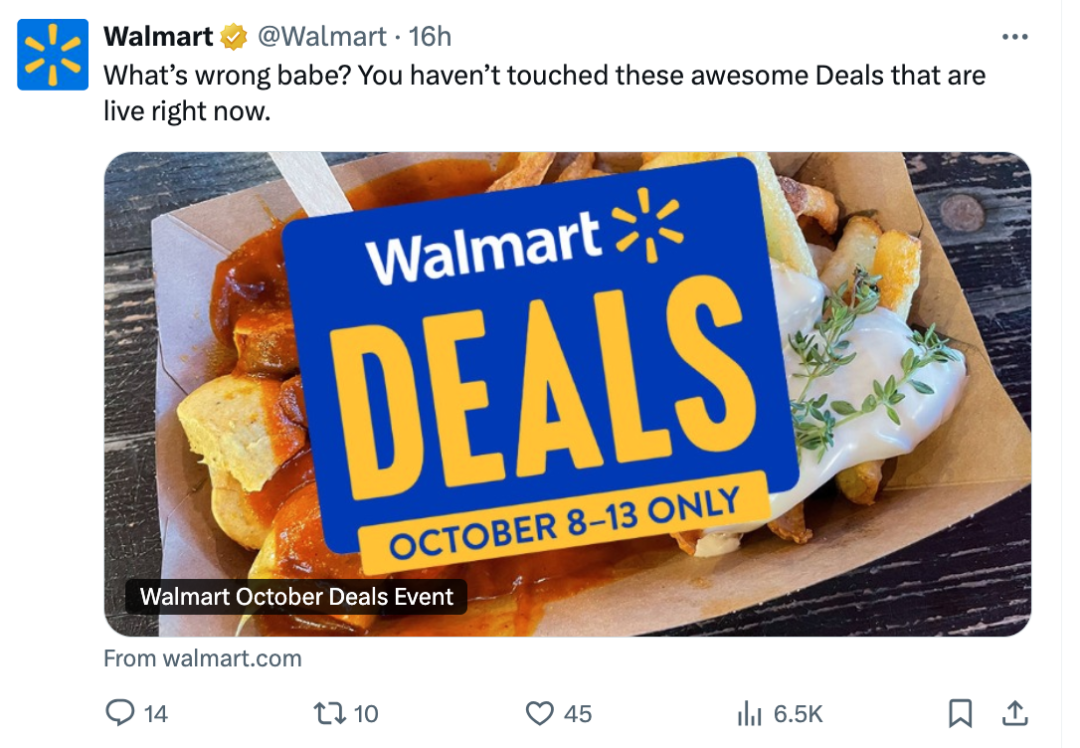Image resolution: width=1080 pixels, height=748 pixels.
Task: Like the post with the heart icon
Action: [539, 714]
